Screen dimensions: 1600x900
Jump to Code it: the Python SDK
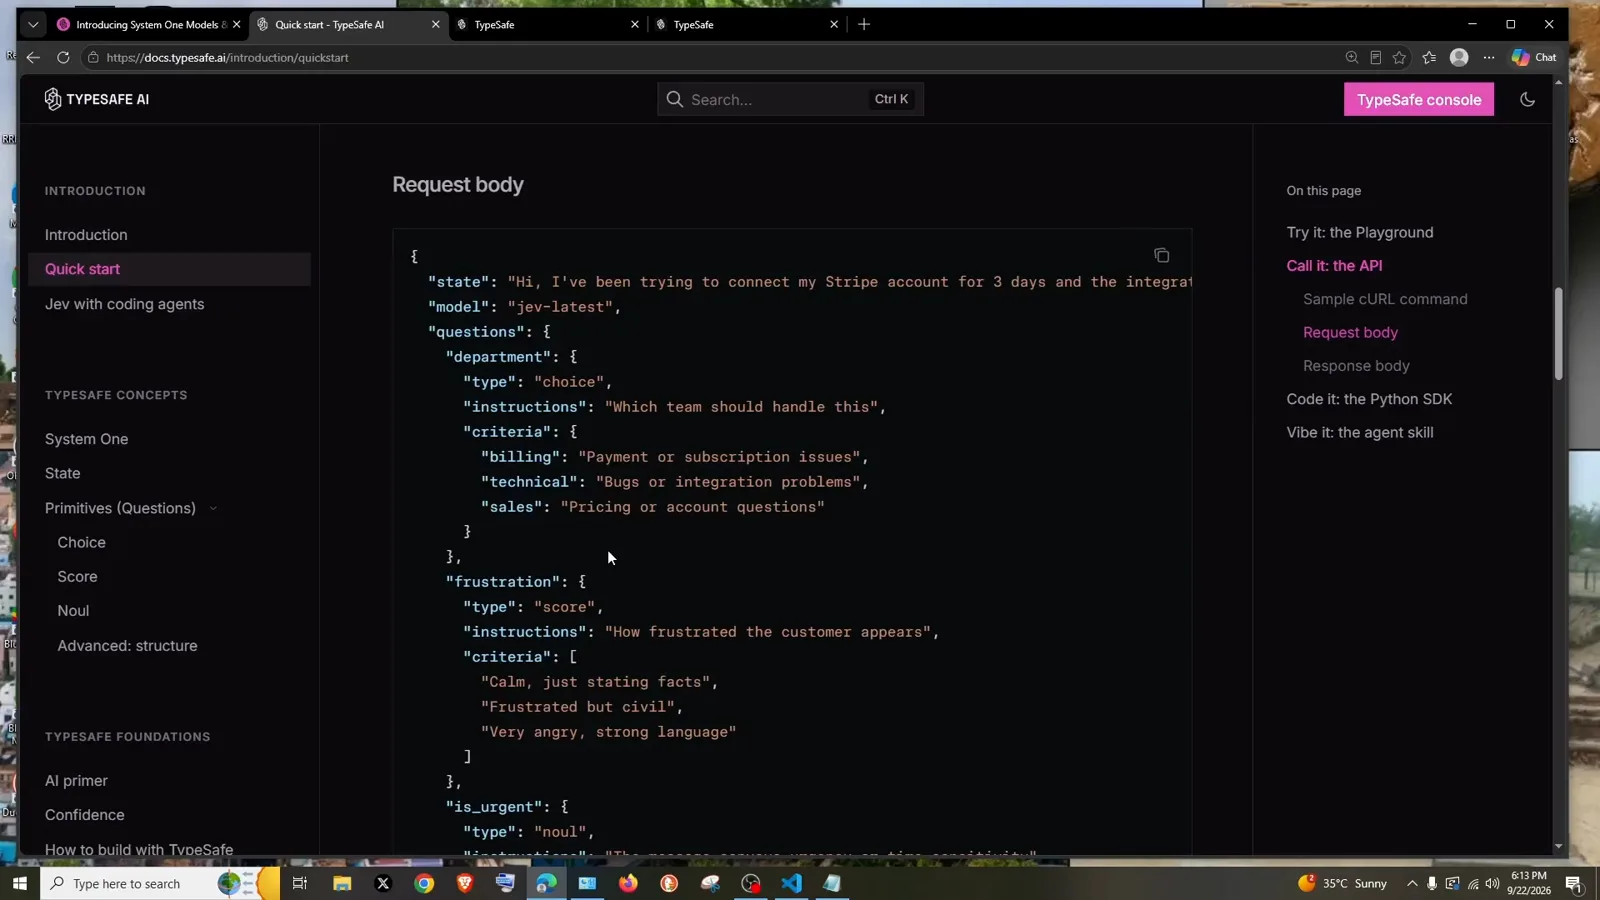click(x=1369, y=399)
